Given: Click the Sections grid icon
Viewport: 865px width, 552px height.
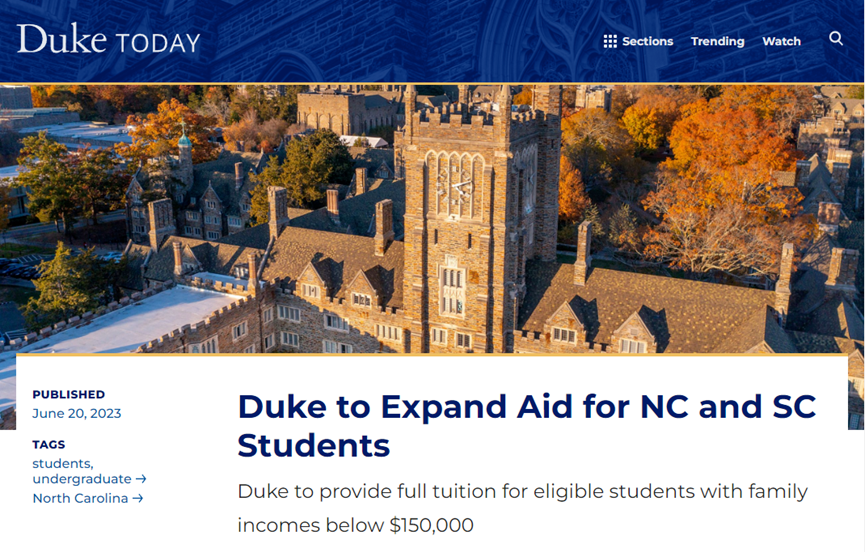Looking at the screenshot, I should coord(610,41).
